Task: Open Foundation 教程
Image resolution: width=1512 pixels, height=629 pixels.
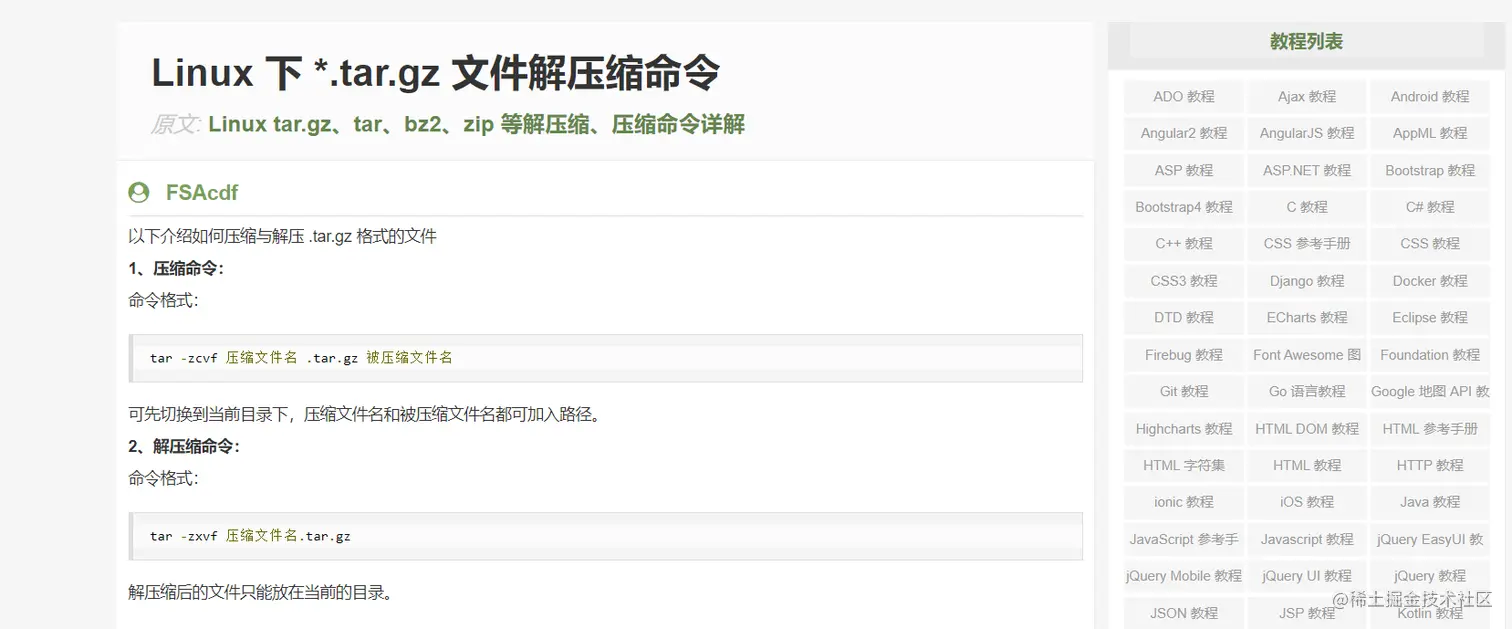Action: [x=1430, y=355]
